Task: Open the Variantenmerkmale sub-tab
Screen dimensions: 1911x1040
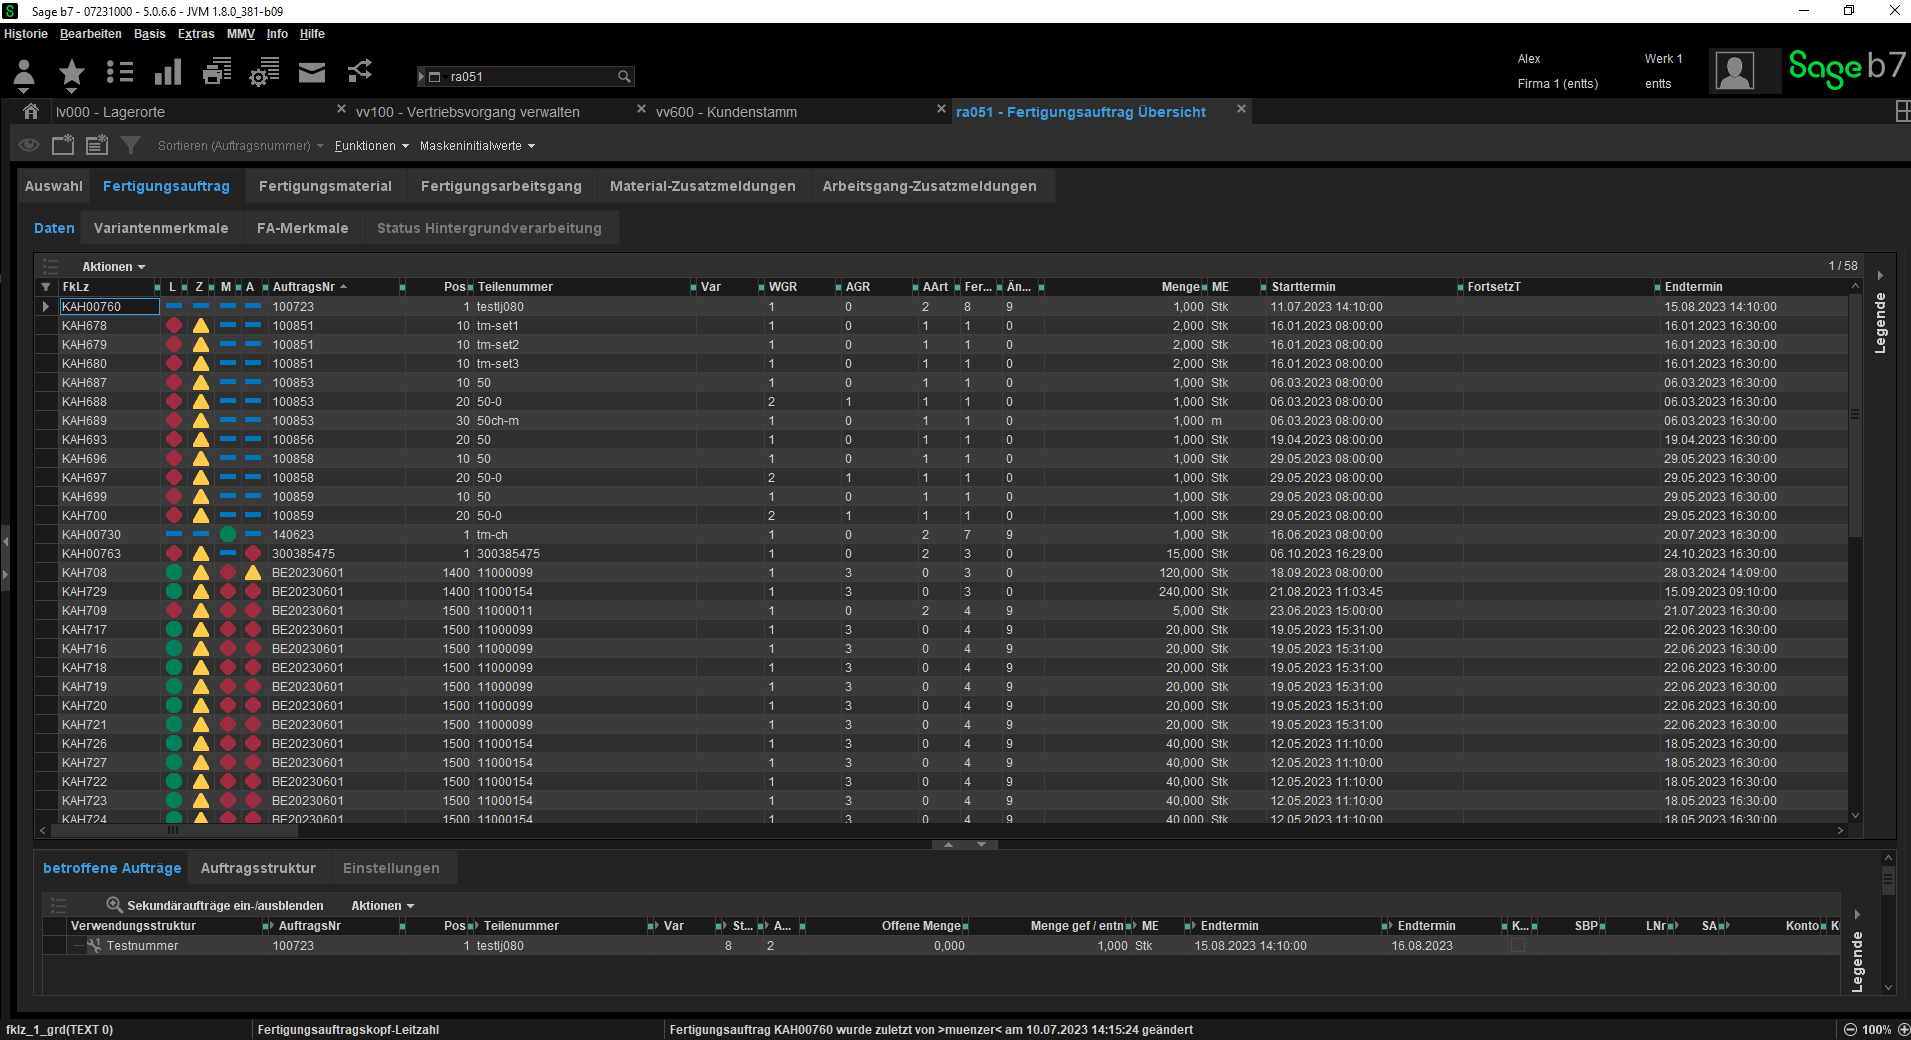Action: point(161,228)
